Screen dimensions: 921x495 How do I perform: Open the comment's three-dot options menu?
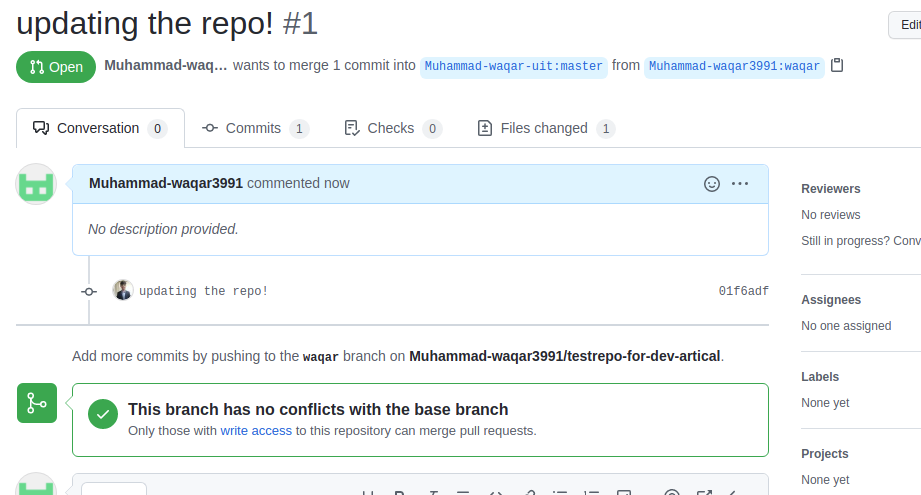pos(740,184)
